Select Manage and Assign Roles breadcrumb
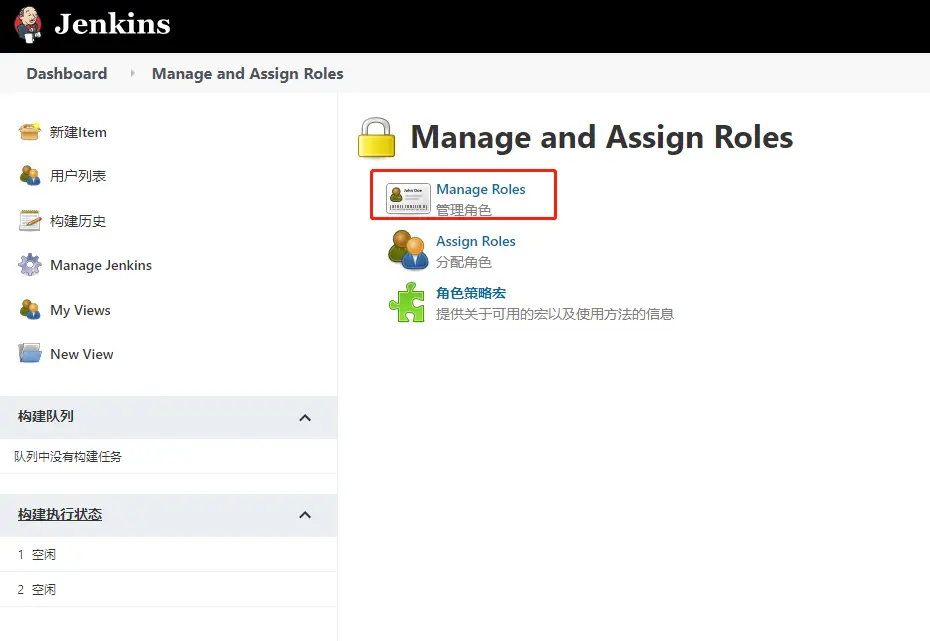This screenshot has height=641, width=930. 247,74
